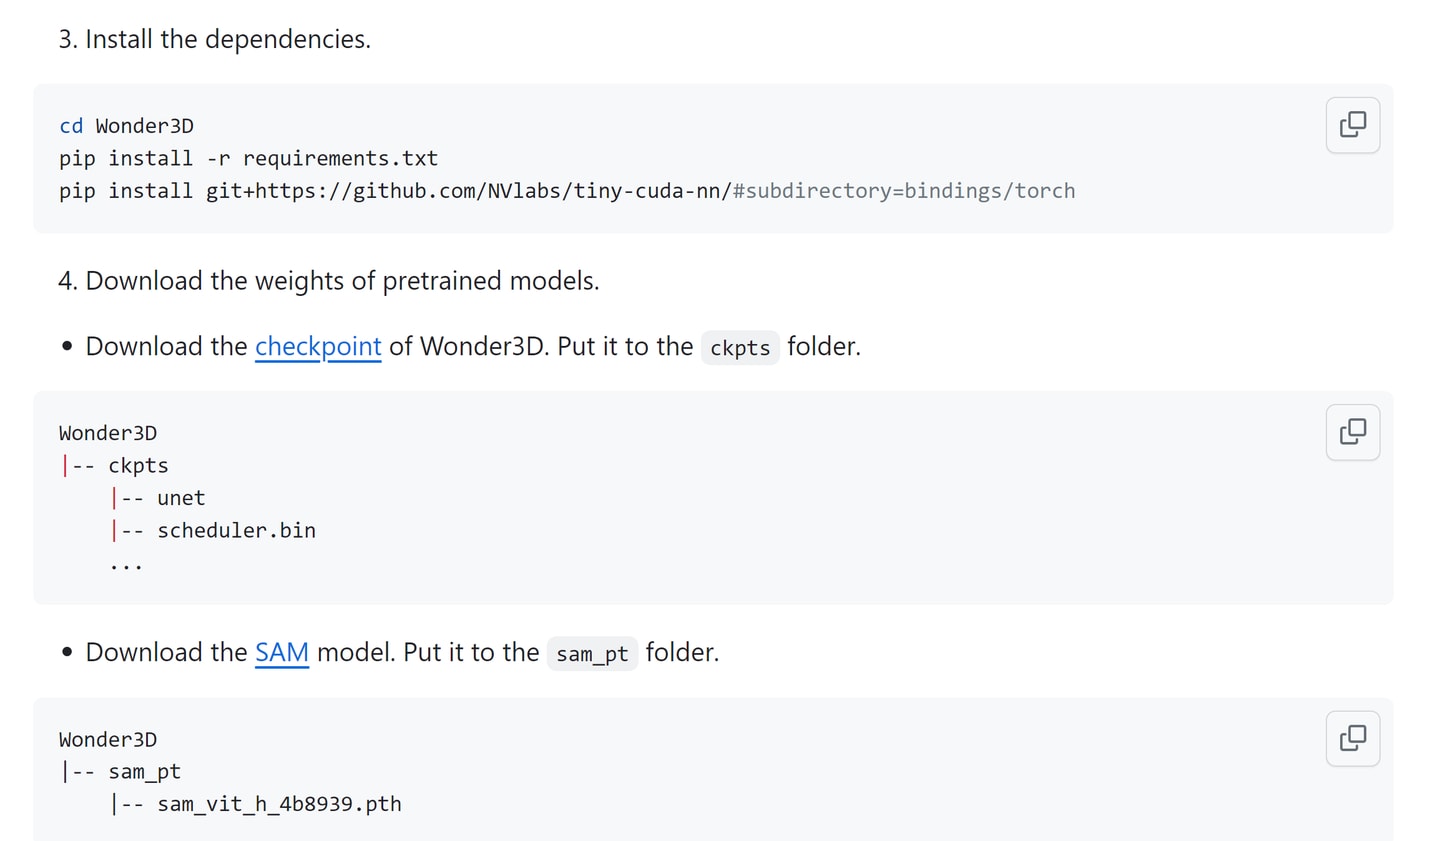The width and height of the screenshot is (1440, 841).
Task: Click the 'cd Wonder3D' command line
Action: coord(126,126)
